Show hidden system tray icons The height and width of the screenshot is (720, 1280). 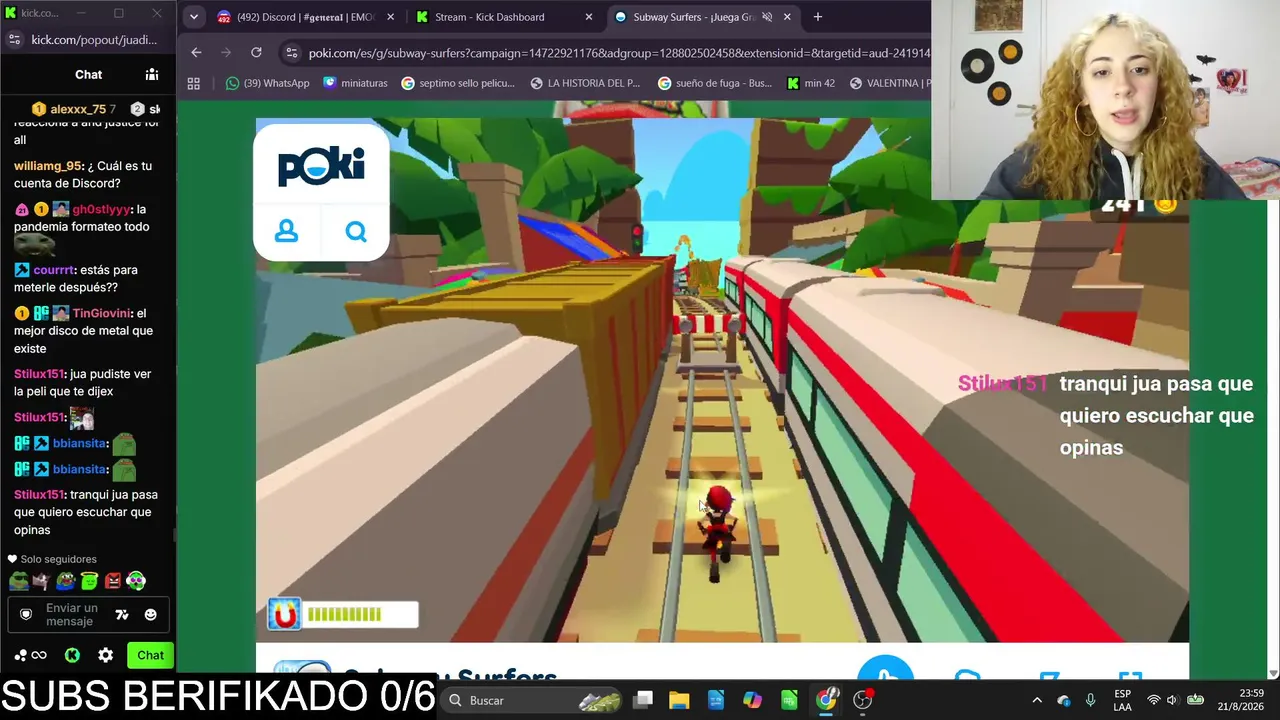tap(1037, 700)
